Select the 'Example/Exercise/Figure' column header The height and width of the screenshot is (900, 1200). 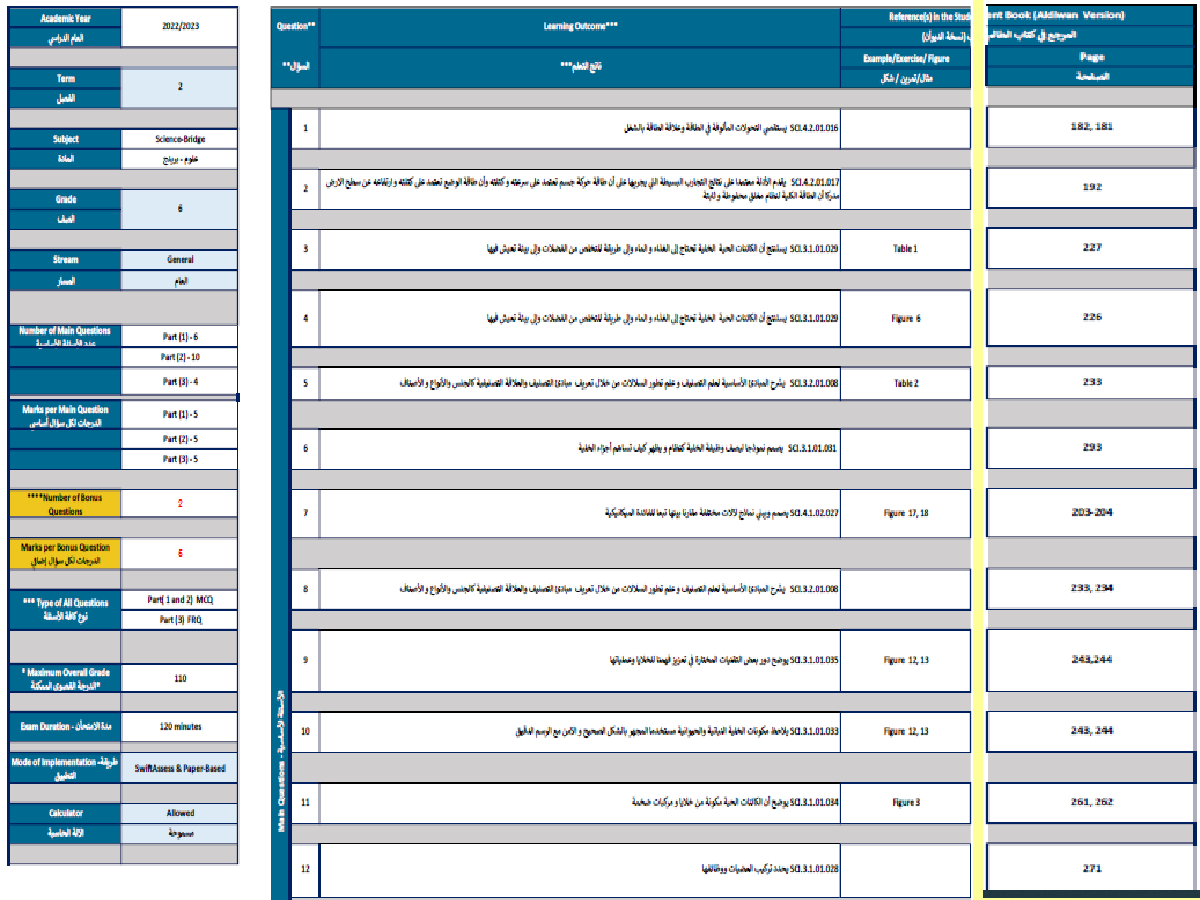[905, 59]
